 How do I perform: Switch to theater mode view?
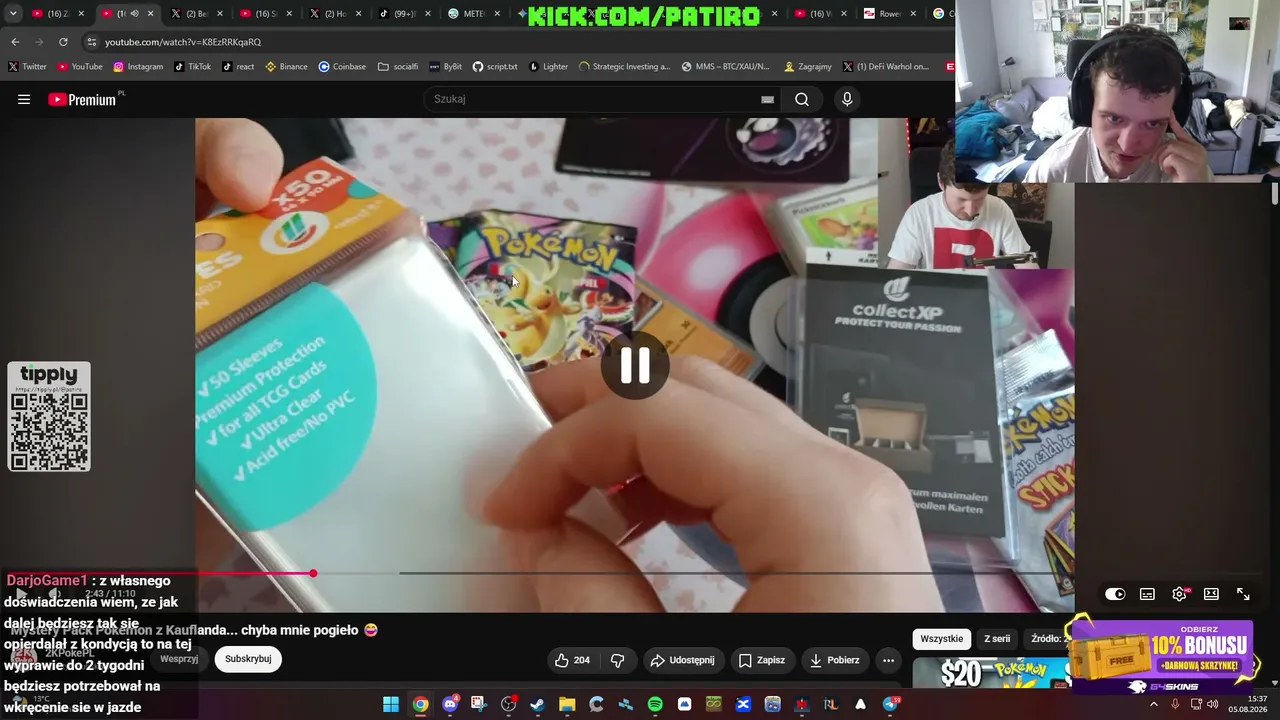1211,594
